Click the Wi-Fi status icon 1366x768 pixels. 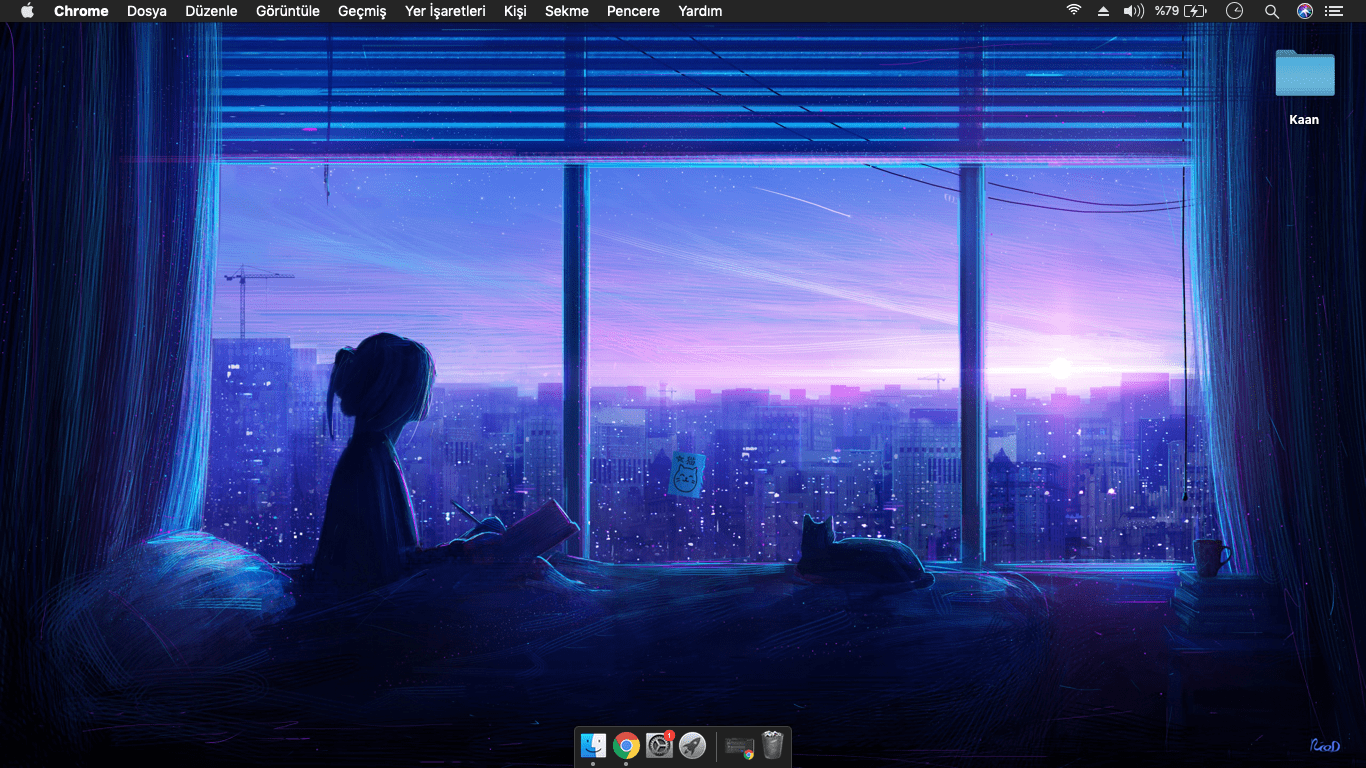[x=1074, y=11]
